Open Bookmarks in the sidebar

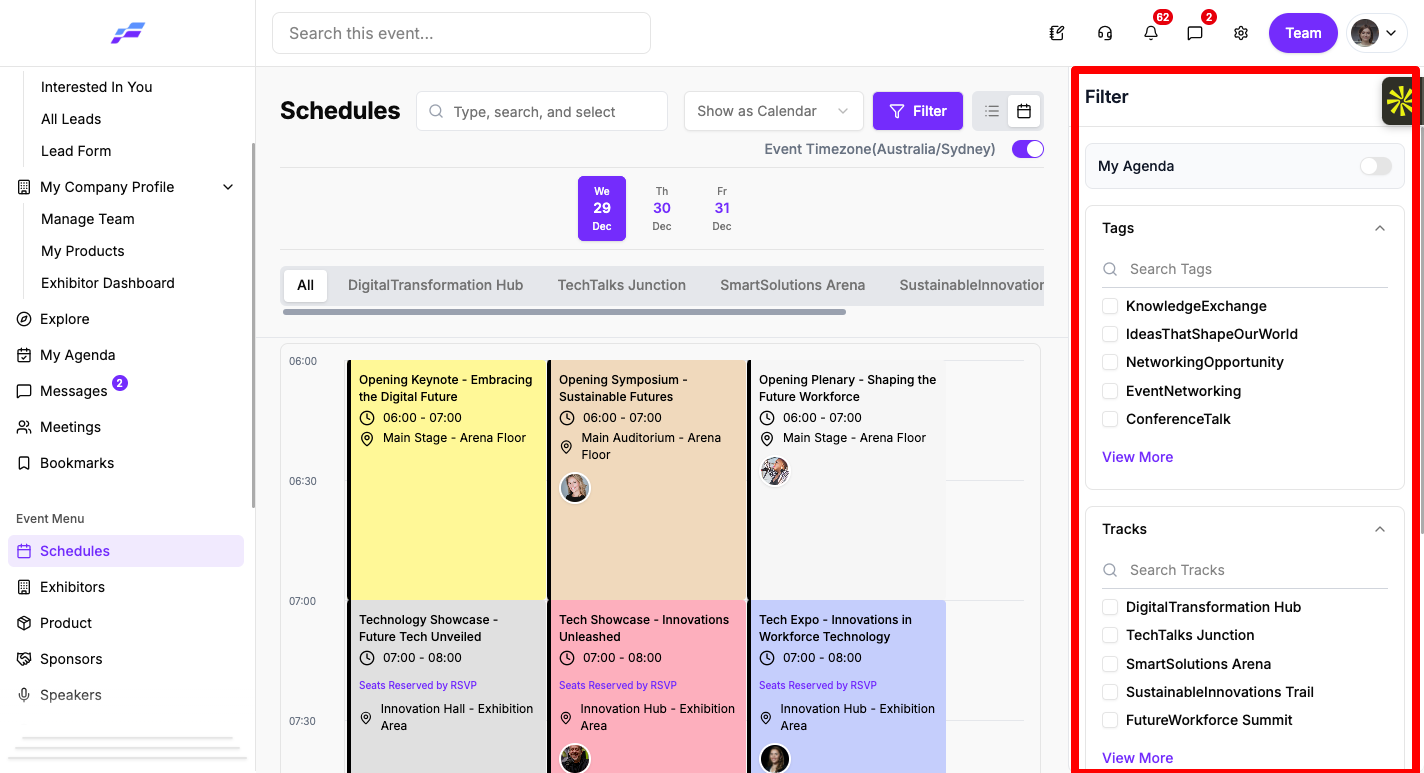coord(77,463)
